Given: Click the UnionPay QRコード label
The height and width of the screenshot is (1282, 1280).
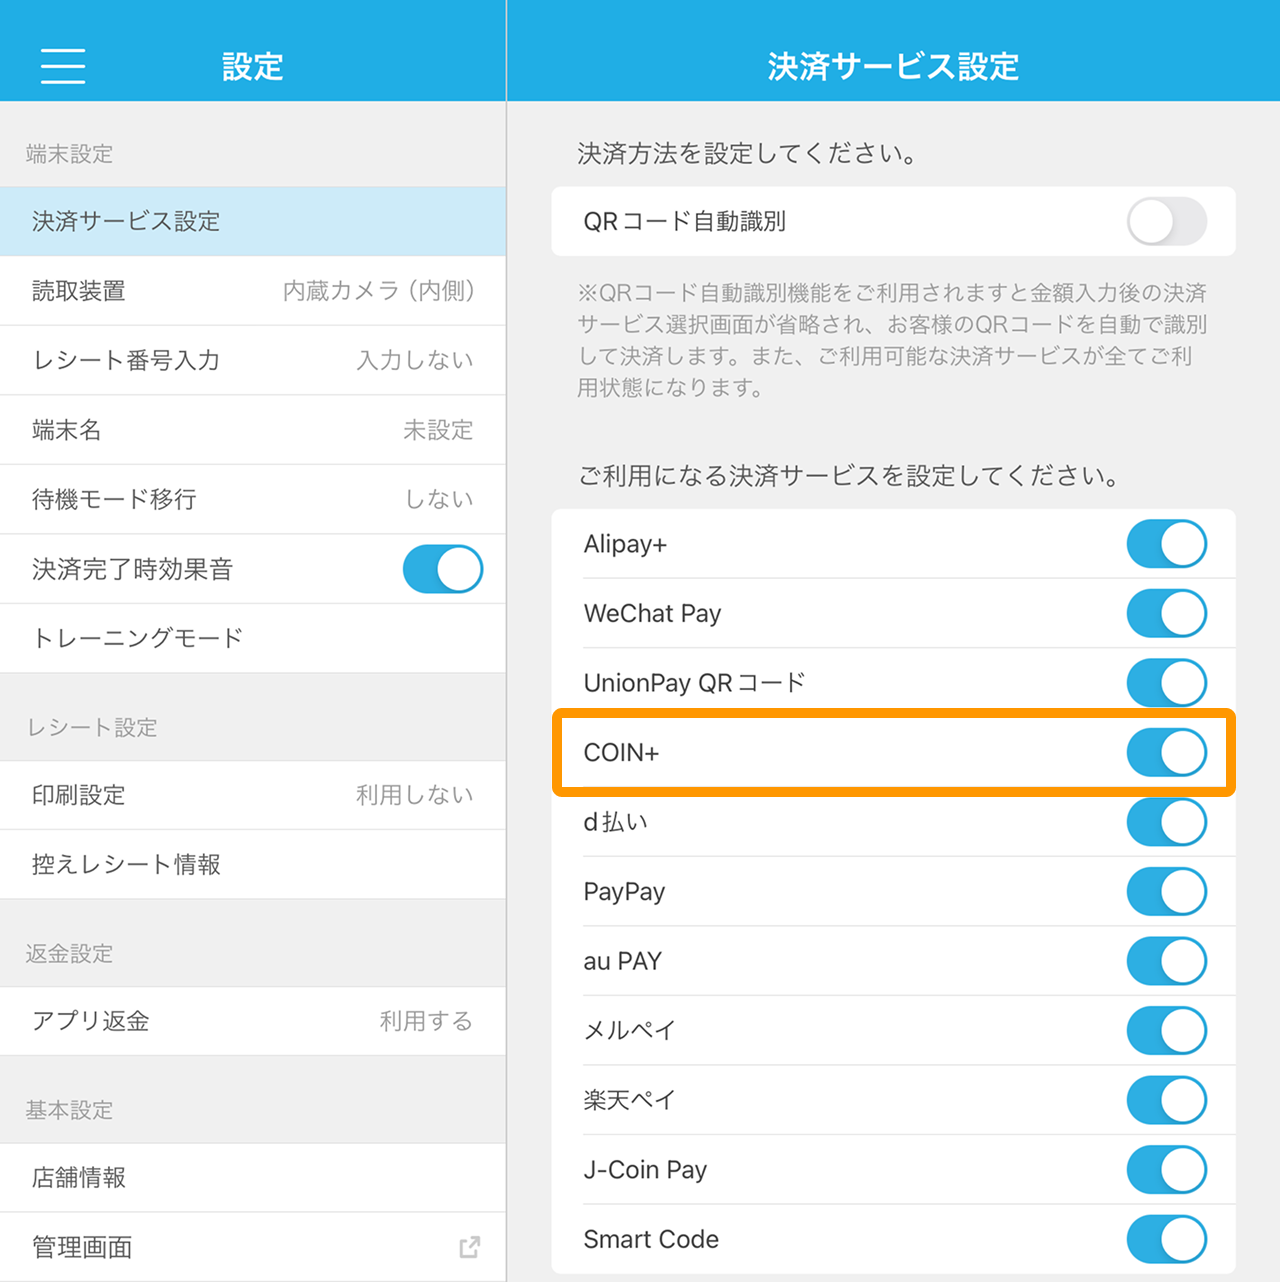Looking at the screenshot, I should click(x=695, y=683).
